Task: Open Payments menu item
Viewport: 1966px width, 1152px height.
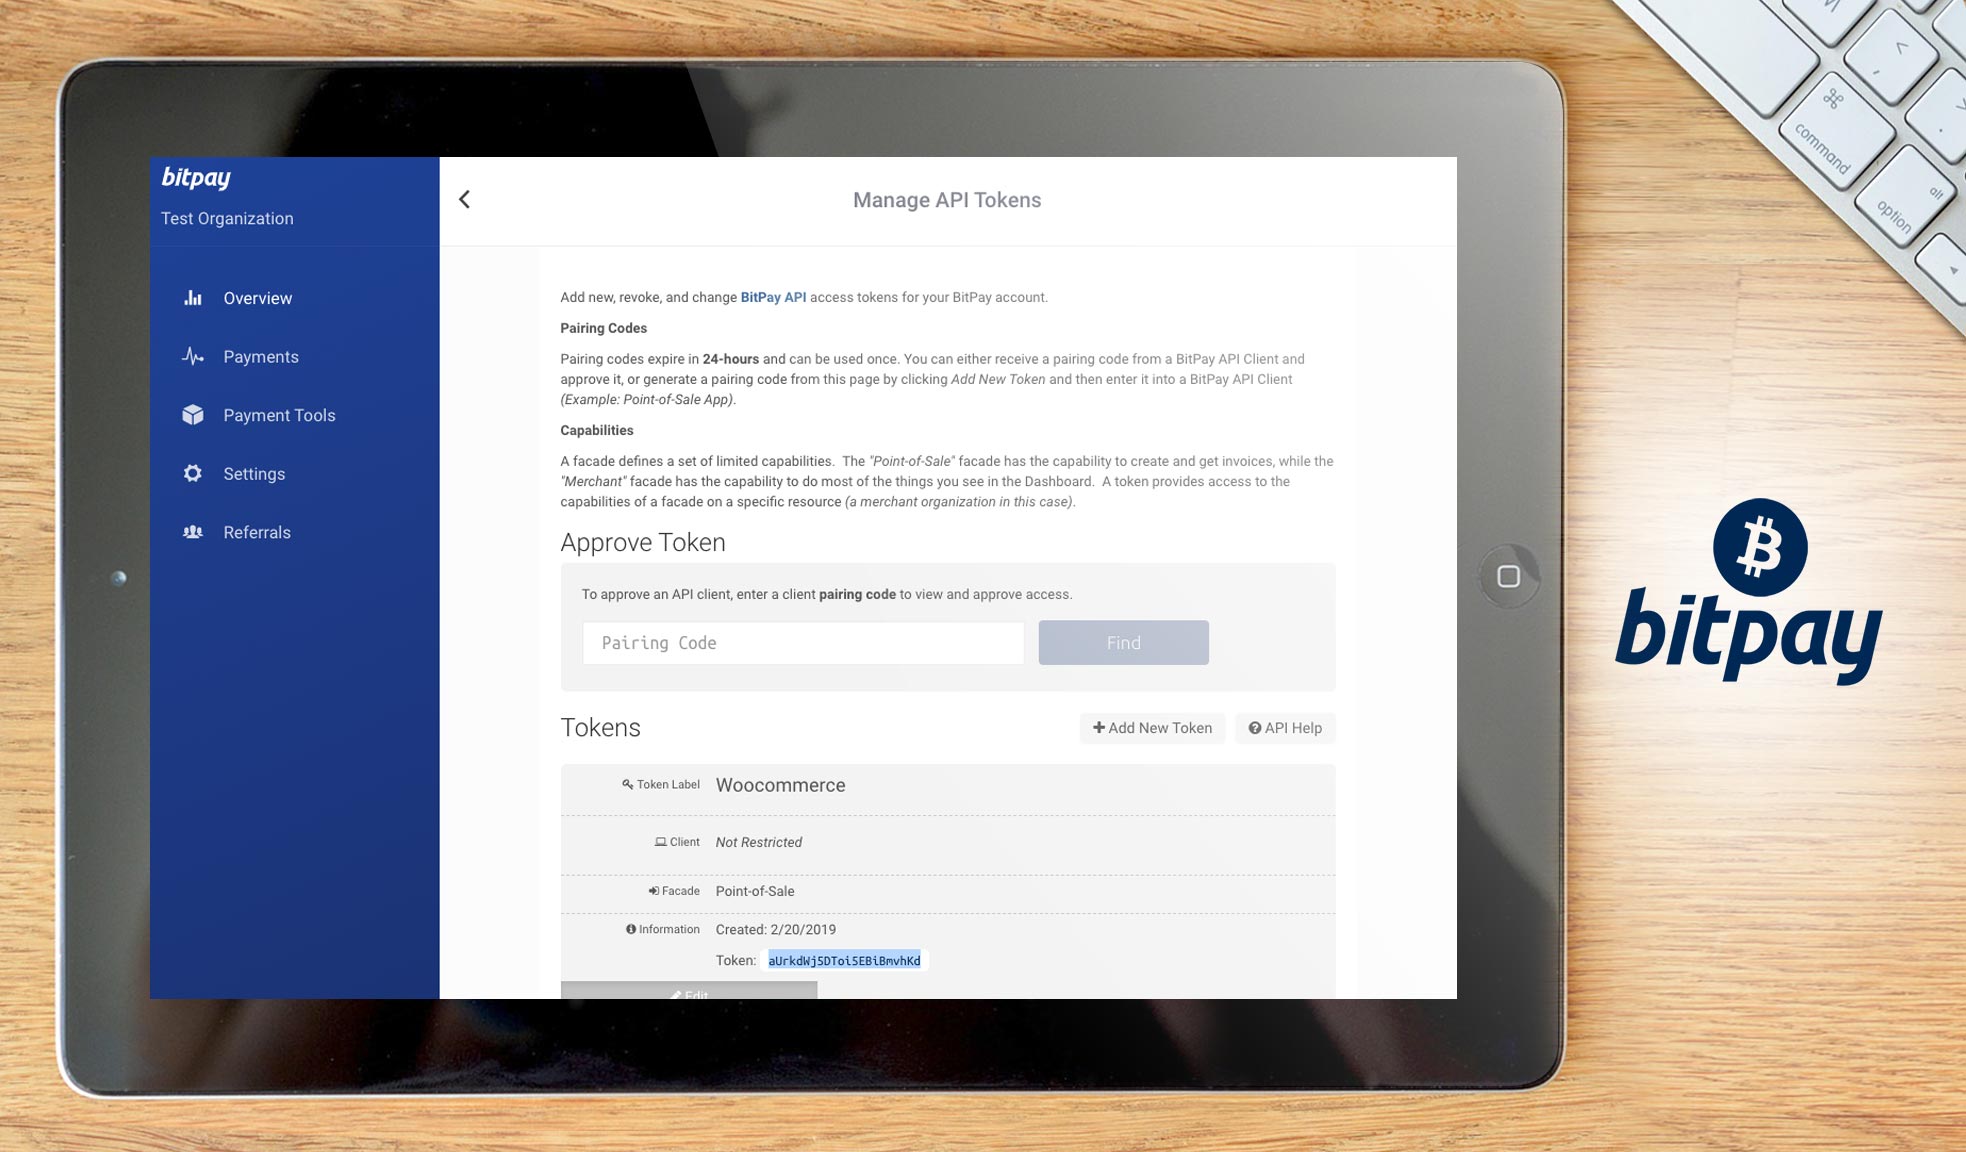Action: point(261,357)
